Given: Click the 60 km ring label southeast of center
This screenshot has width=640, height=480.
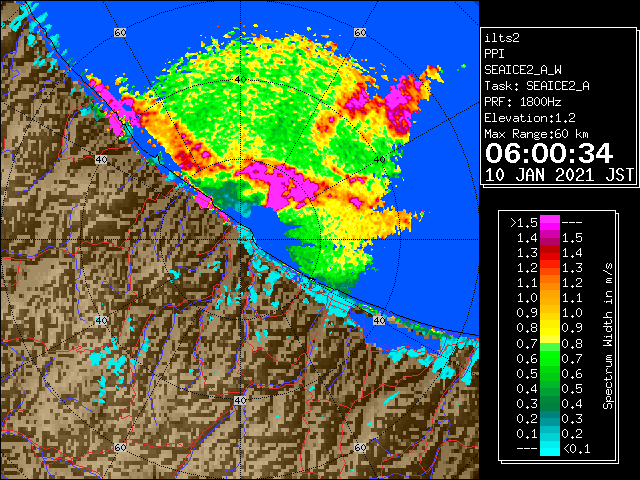Looking at the screenshot, I should [360, 447].
